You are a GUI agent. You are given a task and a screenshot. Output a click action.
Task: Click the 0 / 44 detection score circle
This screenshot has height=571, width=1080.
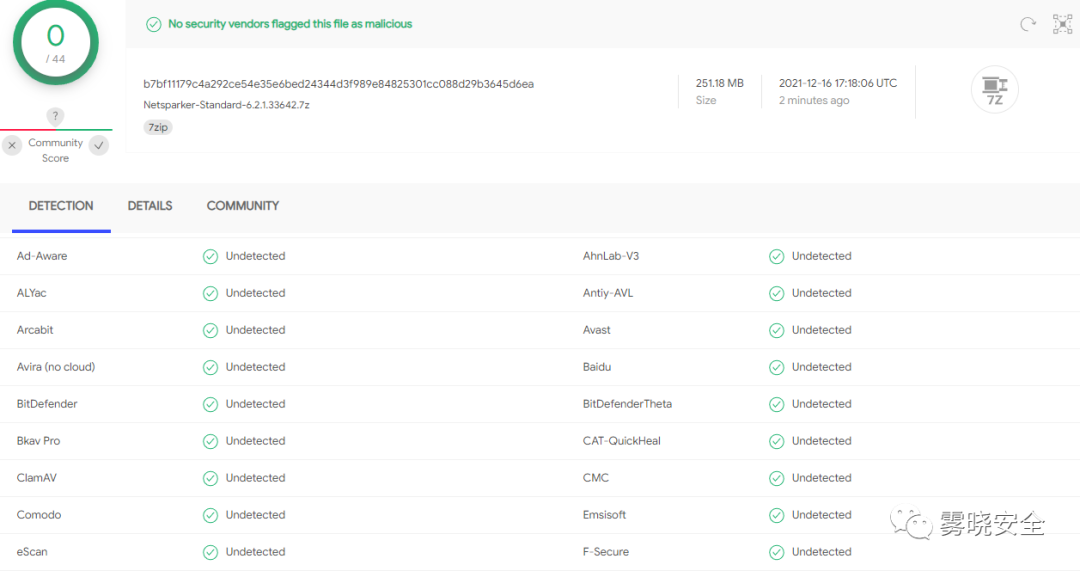coord(56,43)
